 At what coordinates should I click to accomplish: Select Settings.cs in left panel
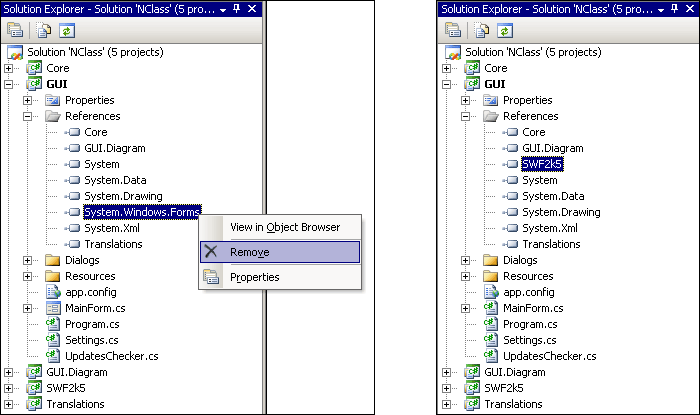(x=92, y=340)
